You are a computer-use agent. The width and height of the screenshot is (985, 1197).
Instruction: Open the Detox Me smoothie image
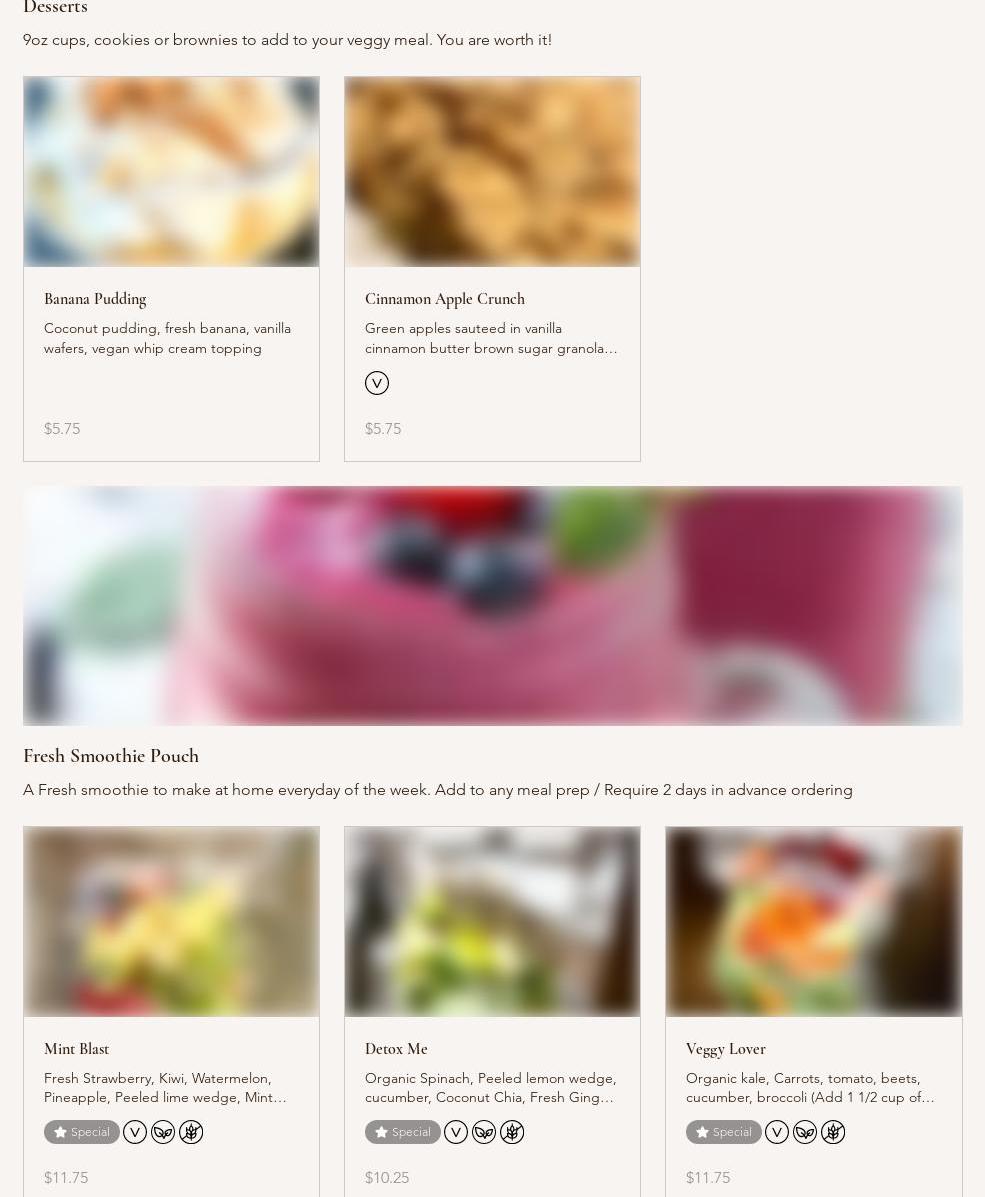492,921
